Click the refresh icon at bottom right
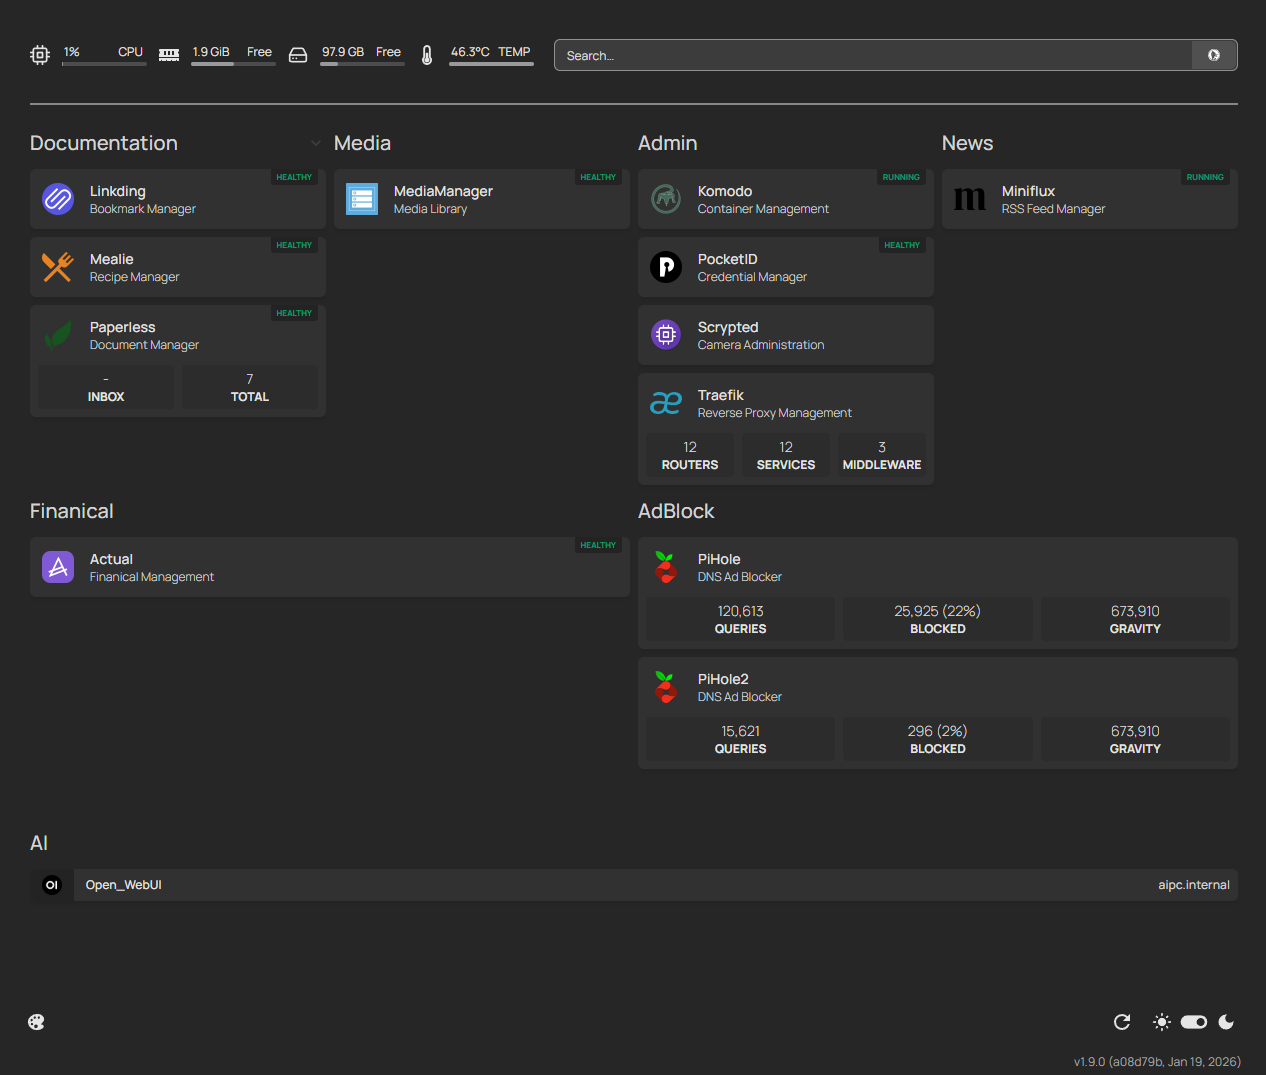Screen dimensions: 1266x1075 pyautogui.click(x=1122, y=1022)
